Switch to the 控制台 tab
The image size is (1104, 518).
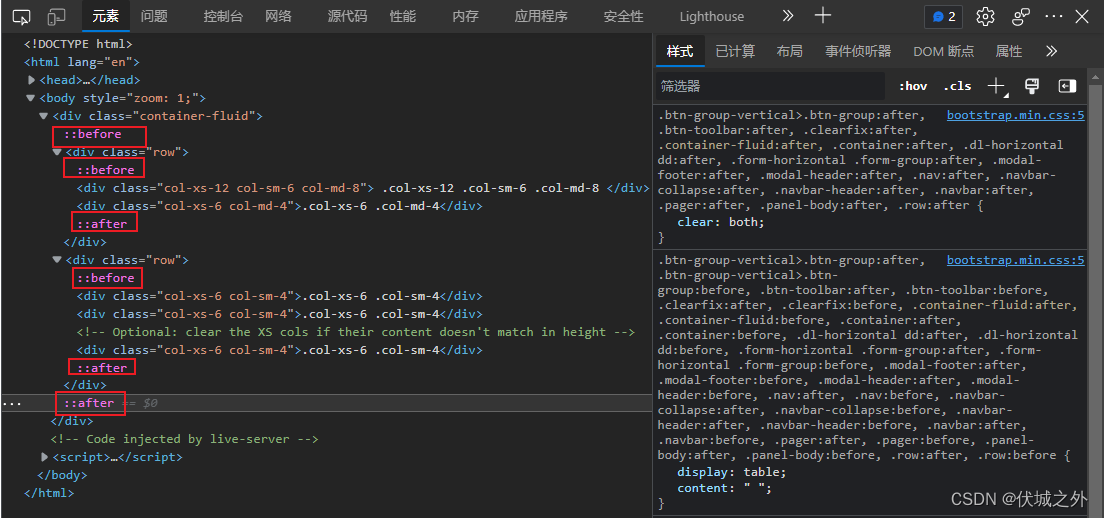[x=222, y=17]
